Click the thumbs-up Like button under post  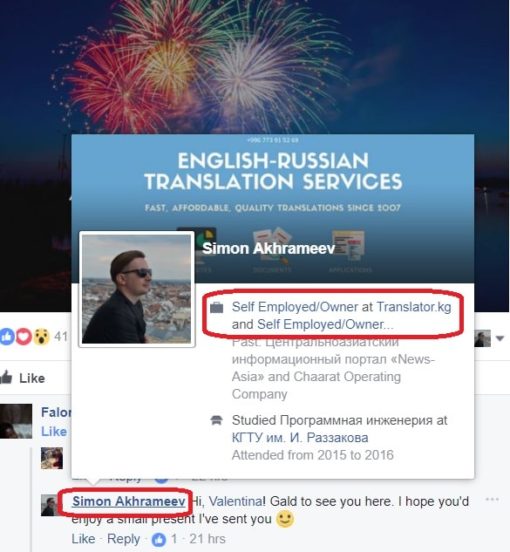pyautogui.click(x=23, y=378)
